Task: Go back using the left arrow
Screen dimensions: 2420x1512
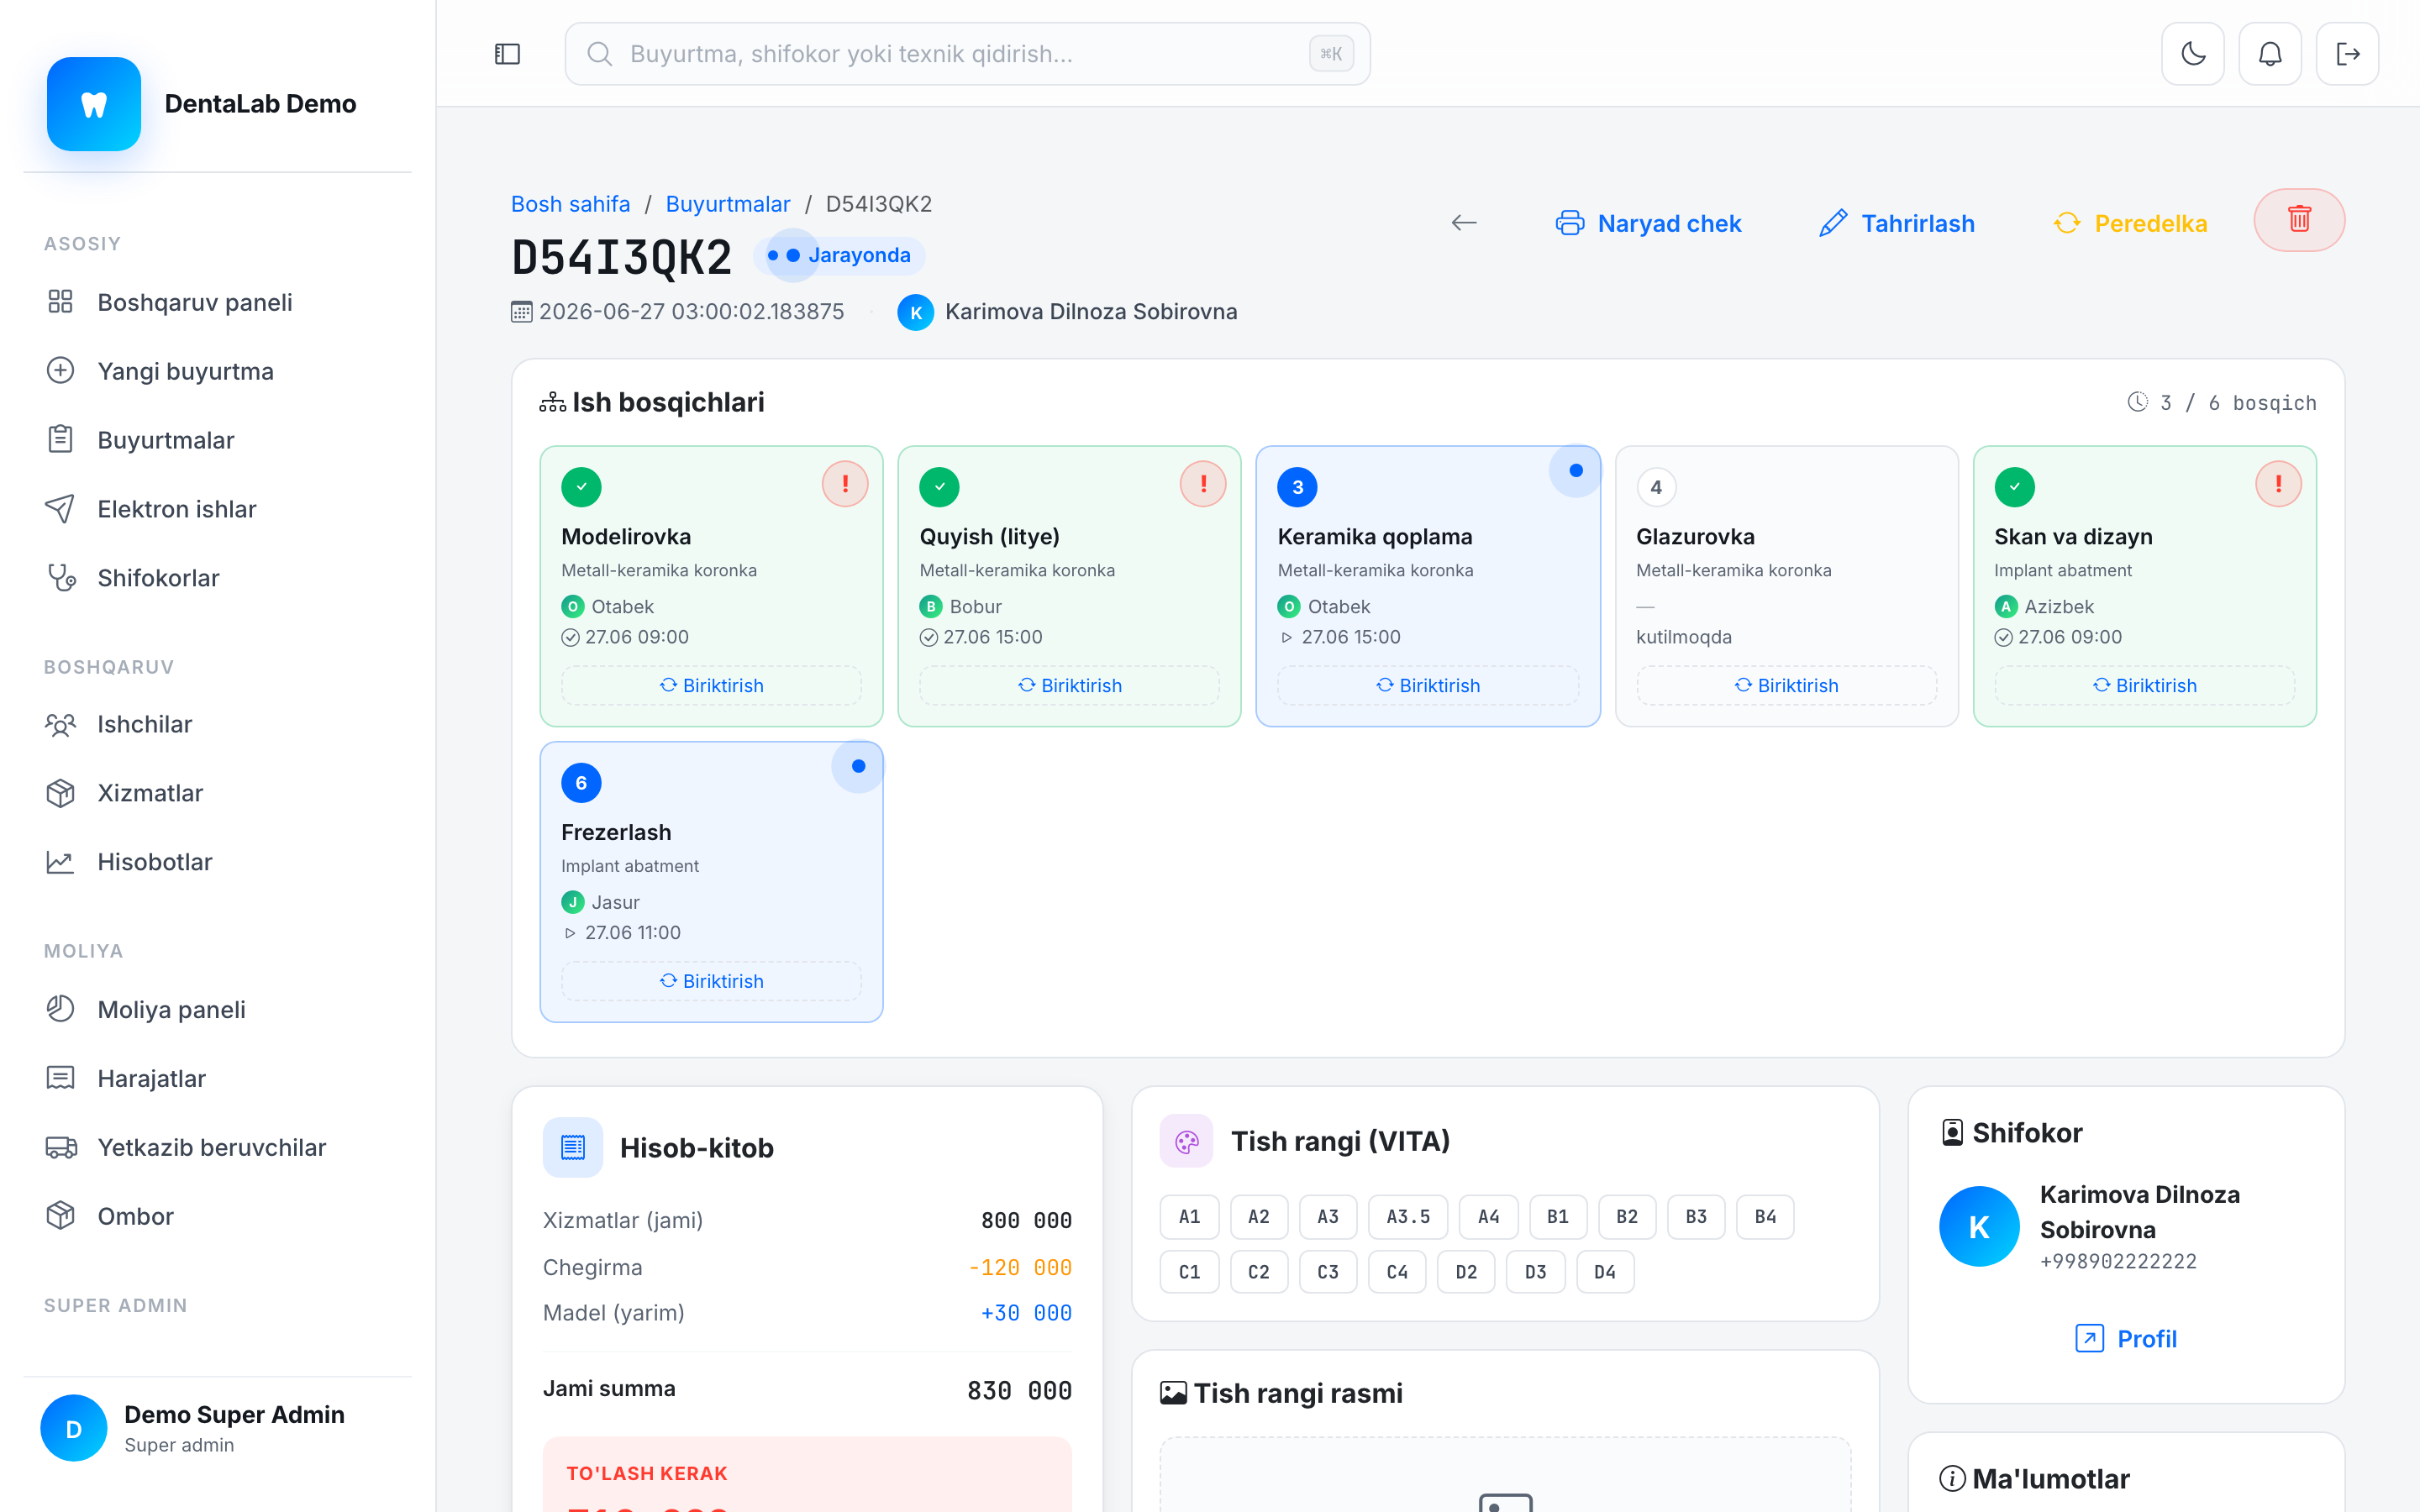Action: click(x=1464, y=223)
